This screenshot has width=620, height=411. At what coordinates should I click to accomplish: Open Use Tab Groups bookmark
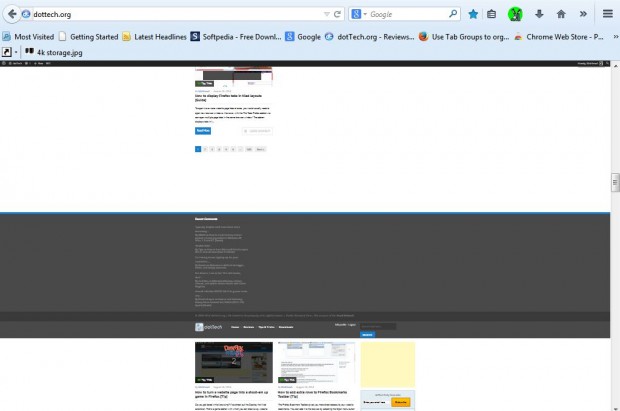coord(464,37)
